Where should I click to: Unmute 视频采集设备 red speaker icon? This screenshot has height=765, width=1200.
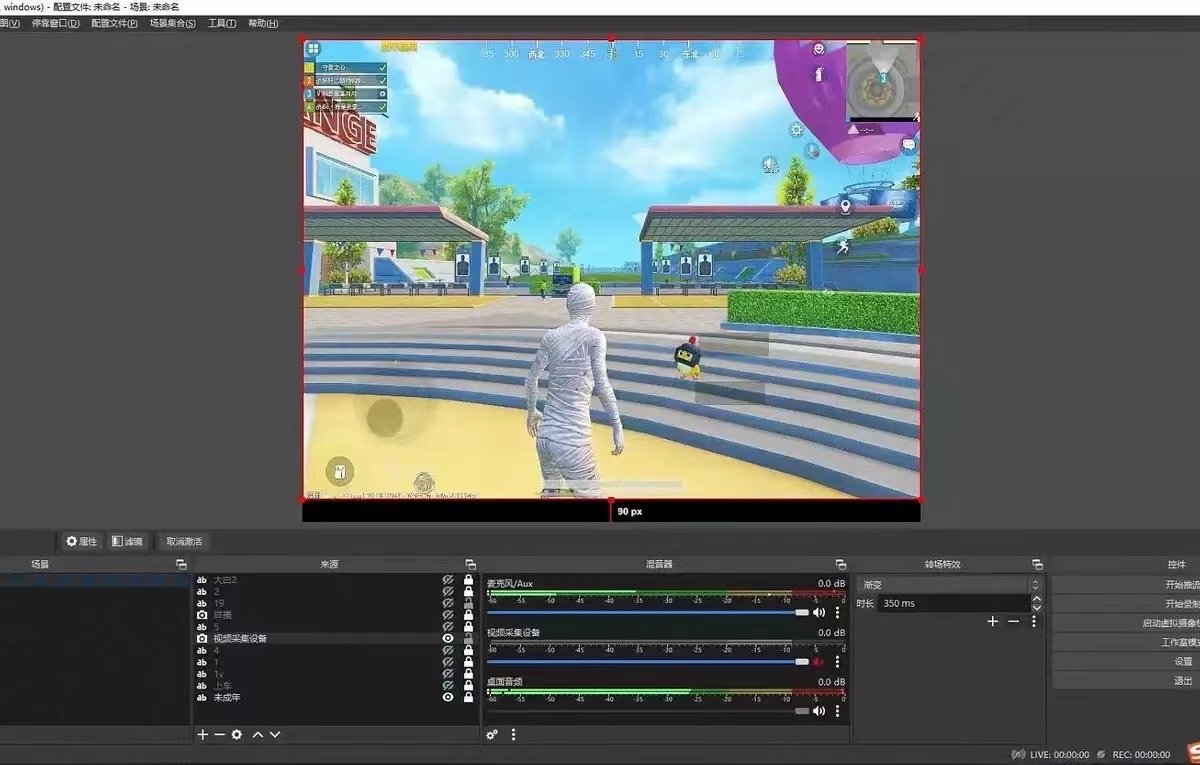tap(819, 661)
